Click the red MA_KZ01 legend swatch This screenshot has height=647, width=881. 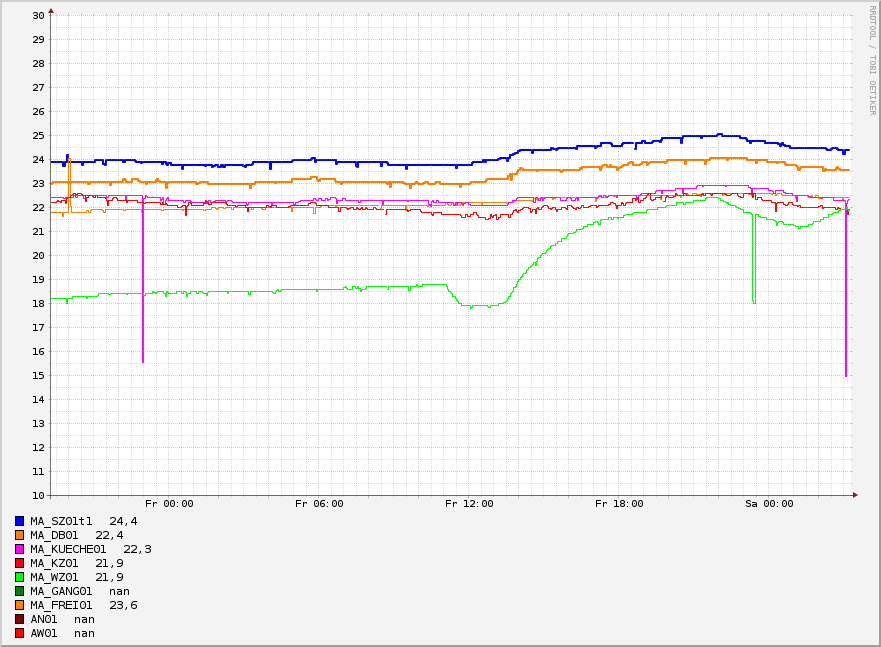pos(20,563)
